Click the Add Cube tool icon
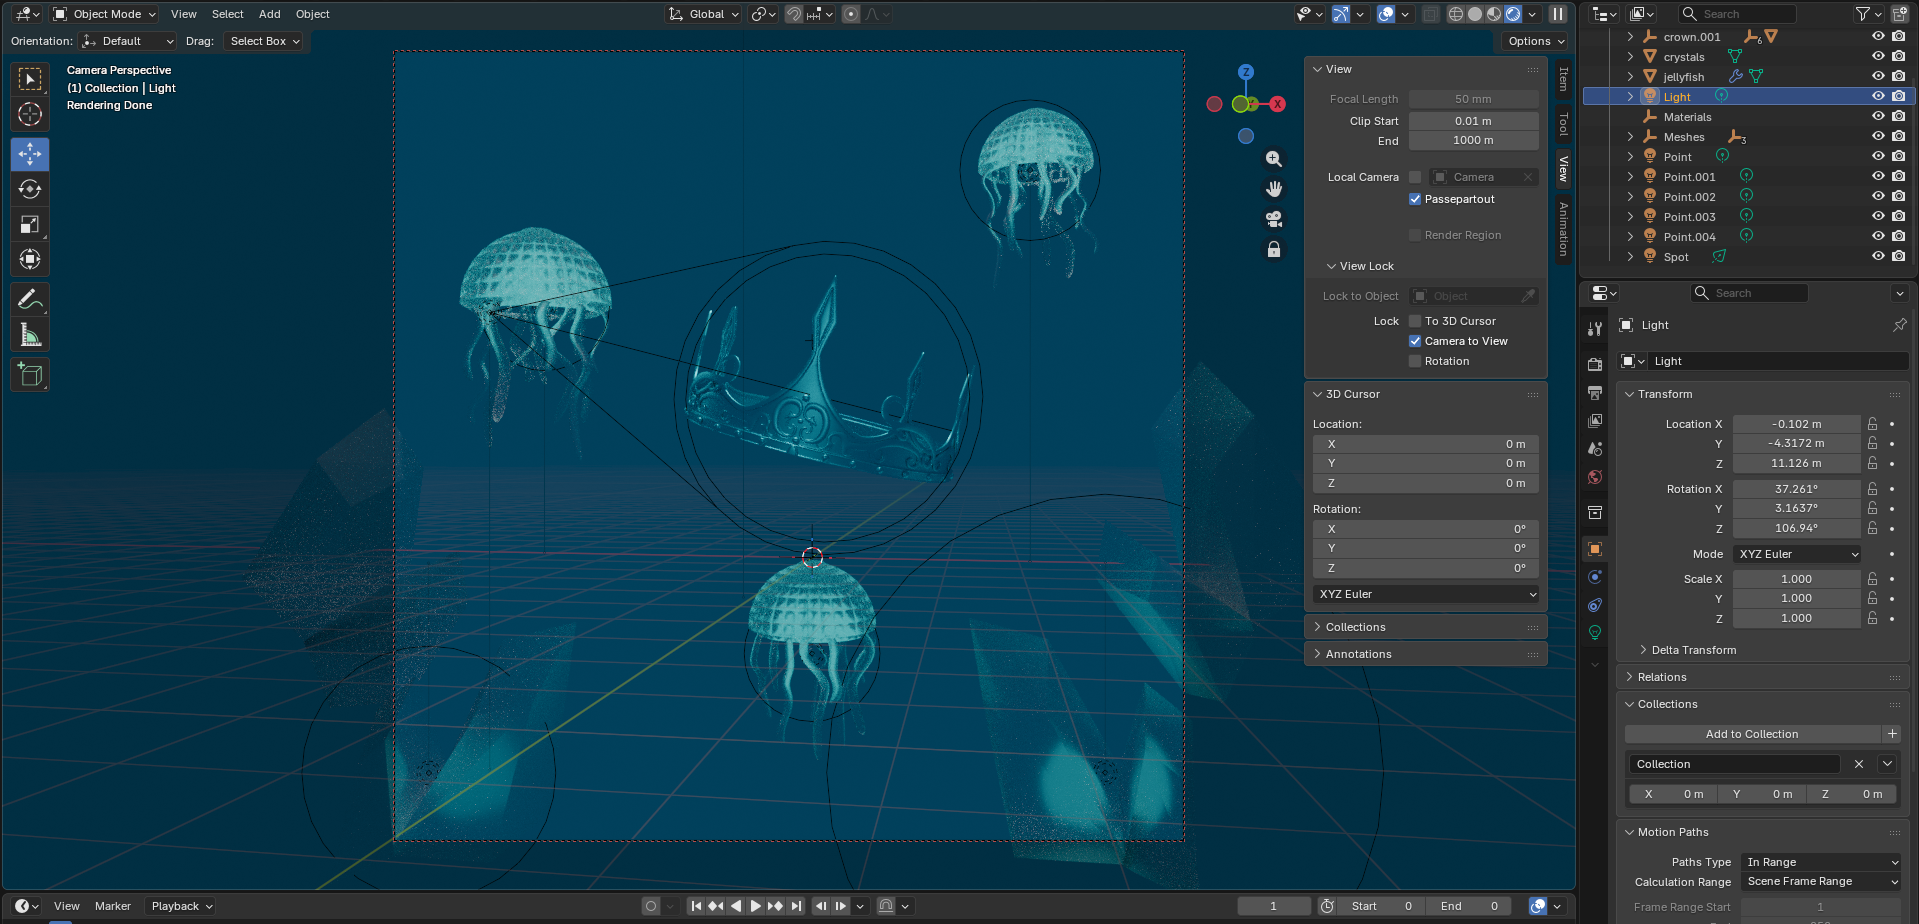The width and height of the screenshot is (1919, 924). pos(30,375)
